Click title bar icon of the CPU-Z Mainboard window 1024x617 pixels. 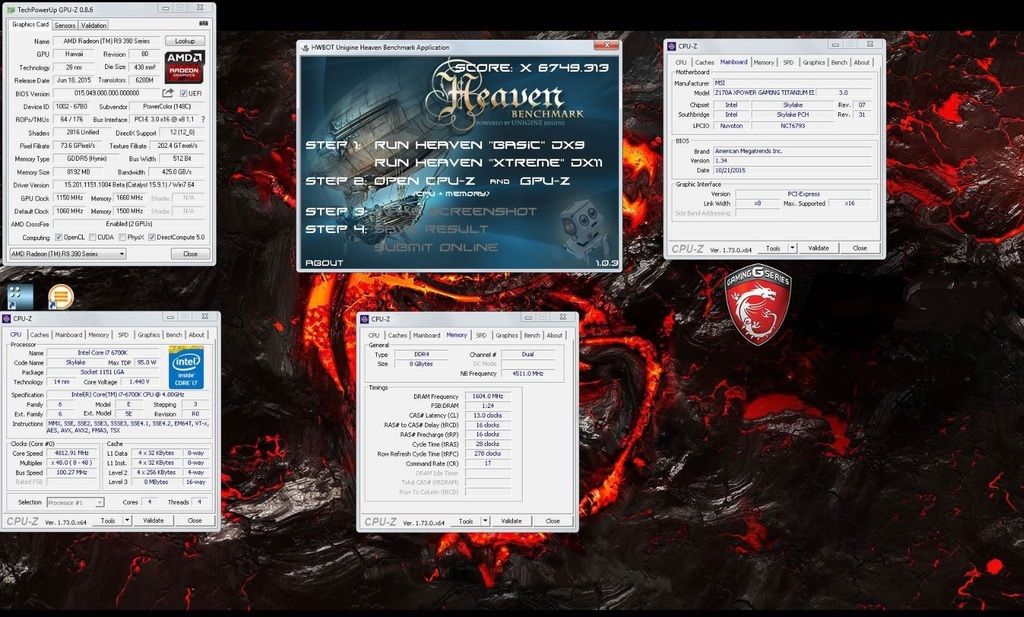pos(671,46)
